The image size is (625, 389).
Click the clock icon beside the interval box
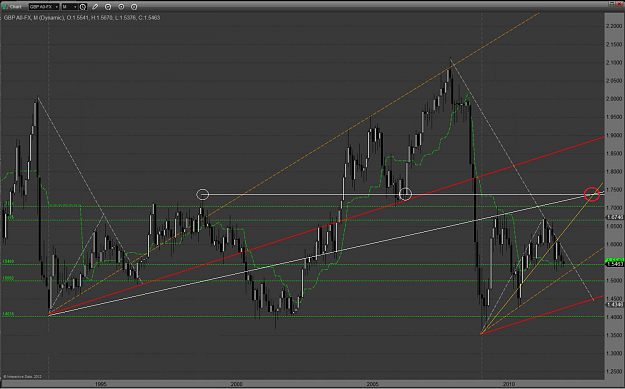[x=83, y=7]
